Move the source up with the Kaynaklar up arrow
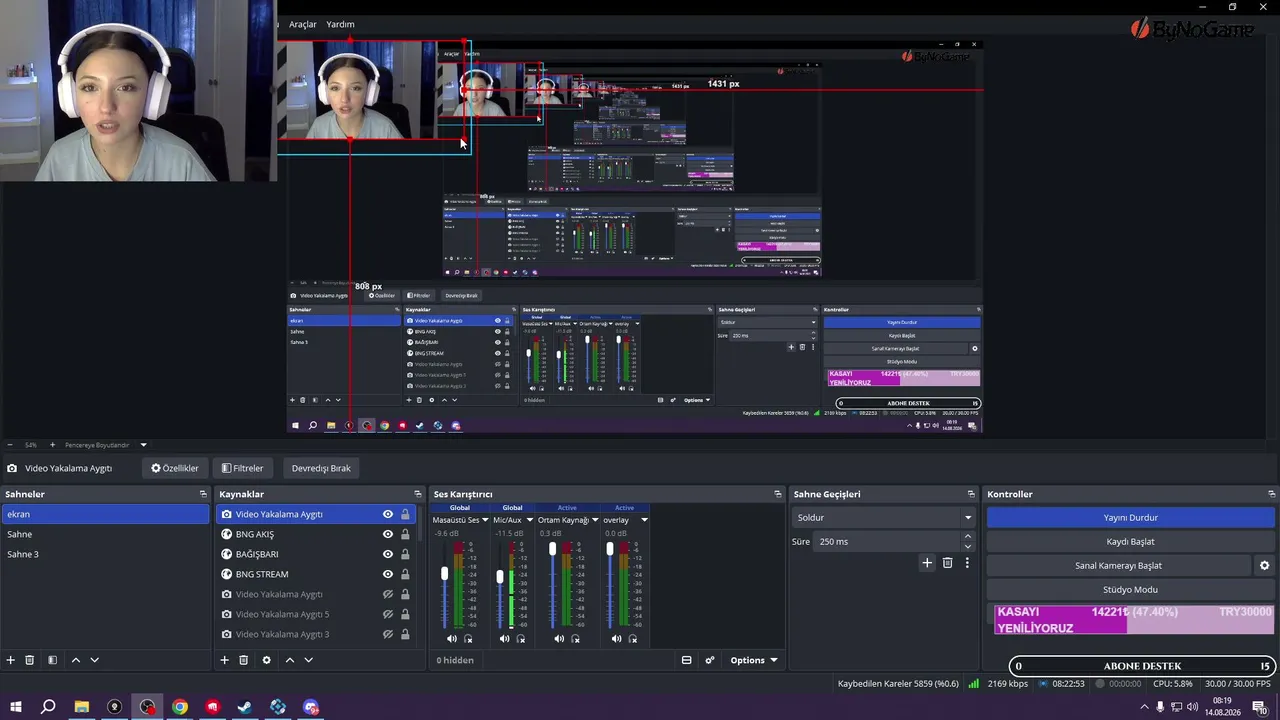 pyautogui.click(x=289, y=660)
